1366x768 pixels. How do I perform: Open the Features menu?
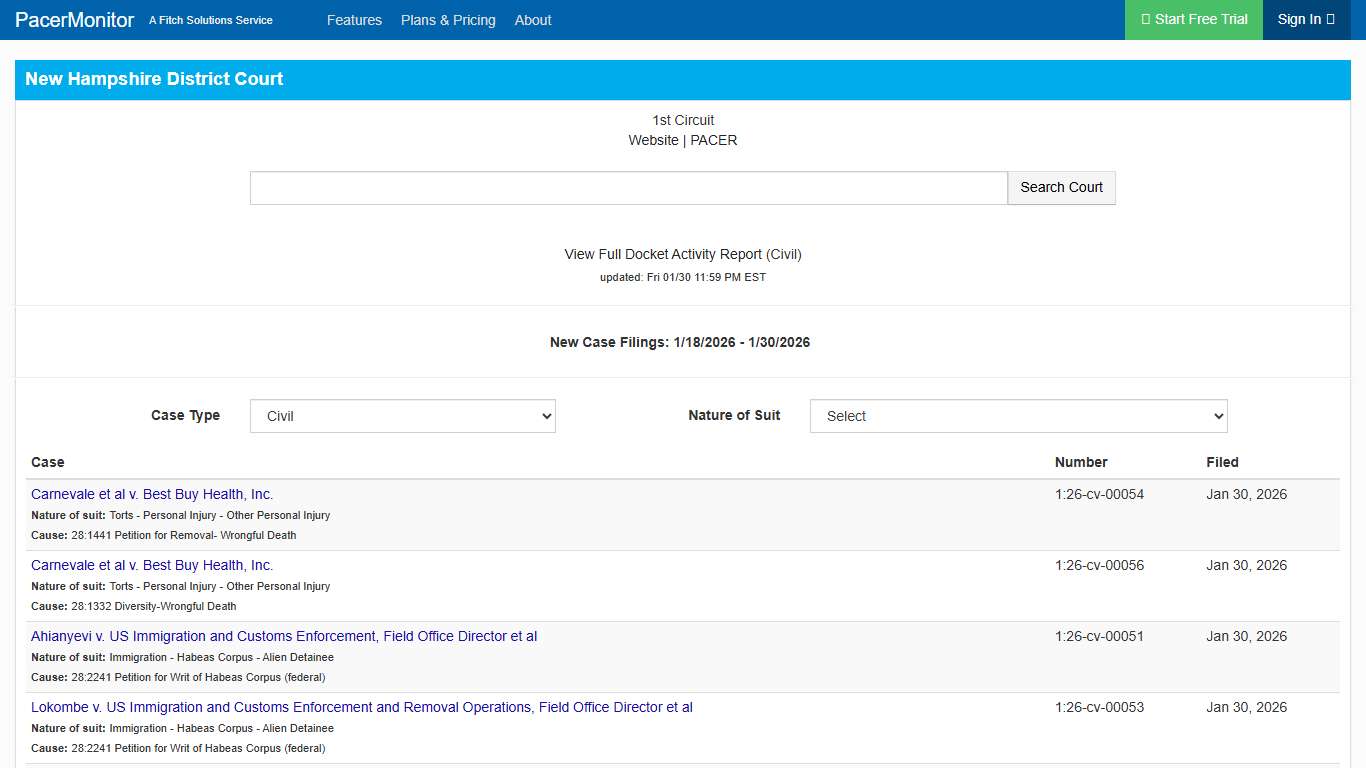354,20
